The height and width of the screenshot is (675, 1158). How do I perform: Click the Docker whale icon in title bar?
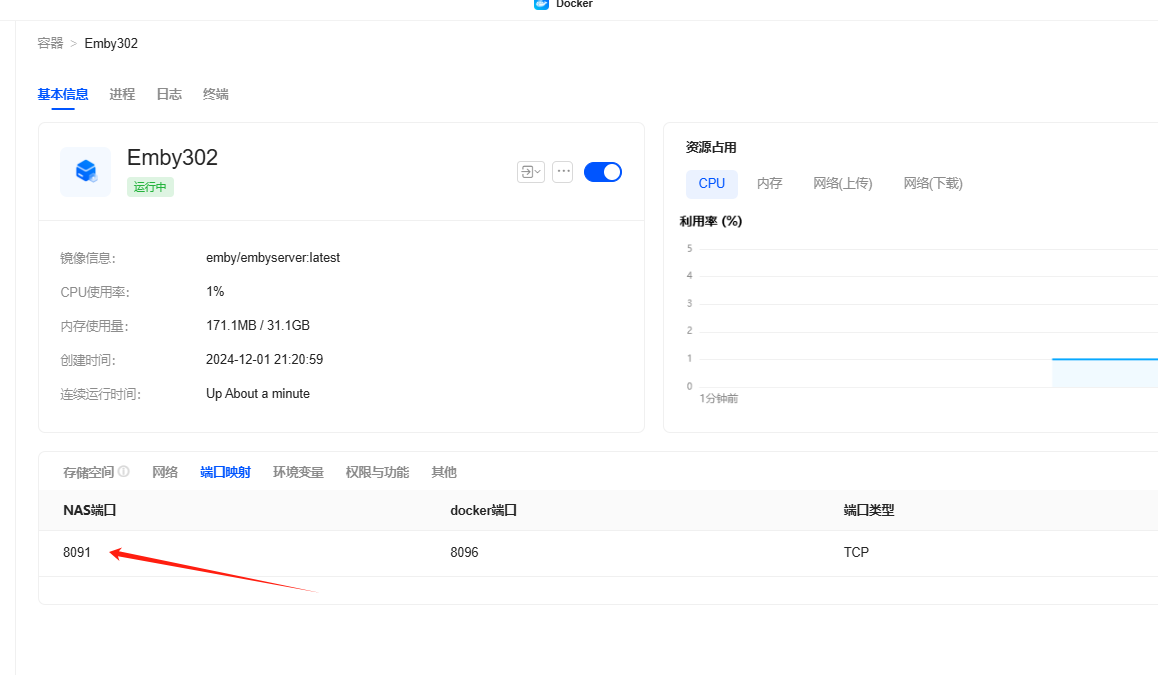point(541,4)
